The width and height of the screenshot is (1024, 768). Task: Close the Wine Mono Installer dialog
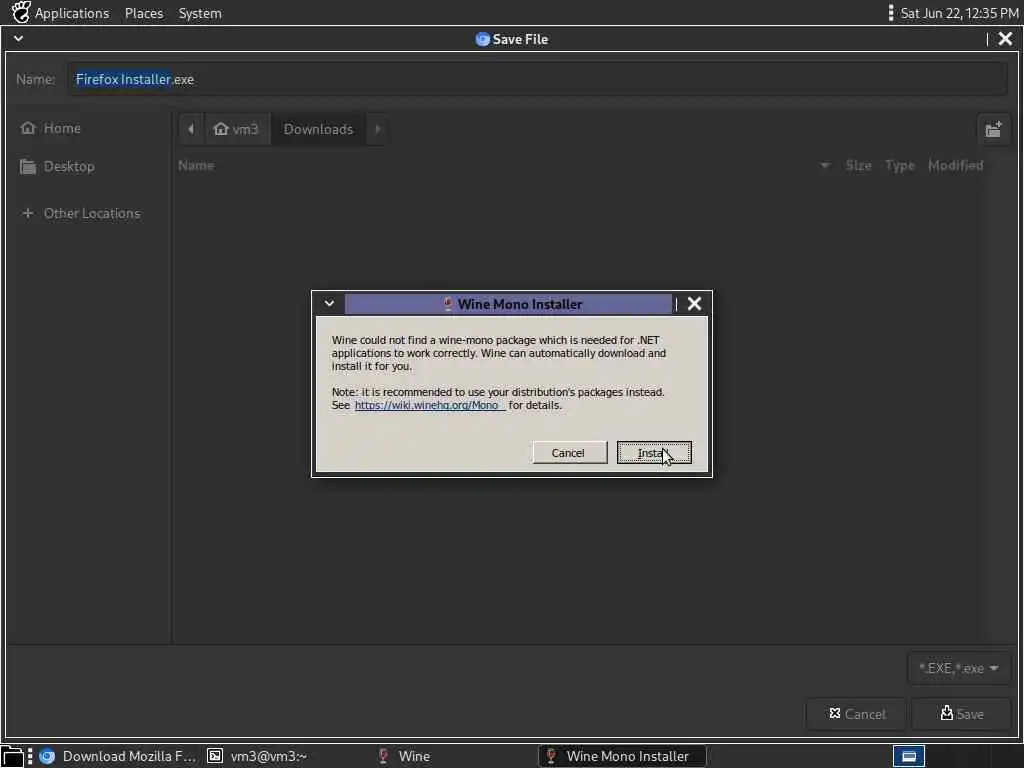tap(694, 304)
